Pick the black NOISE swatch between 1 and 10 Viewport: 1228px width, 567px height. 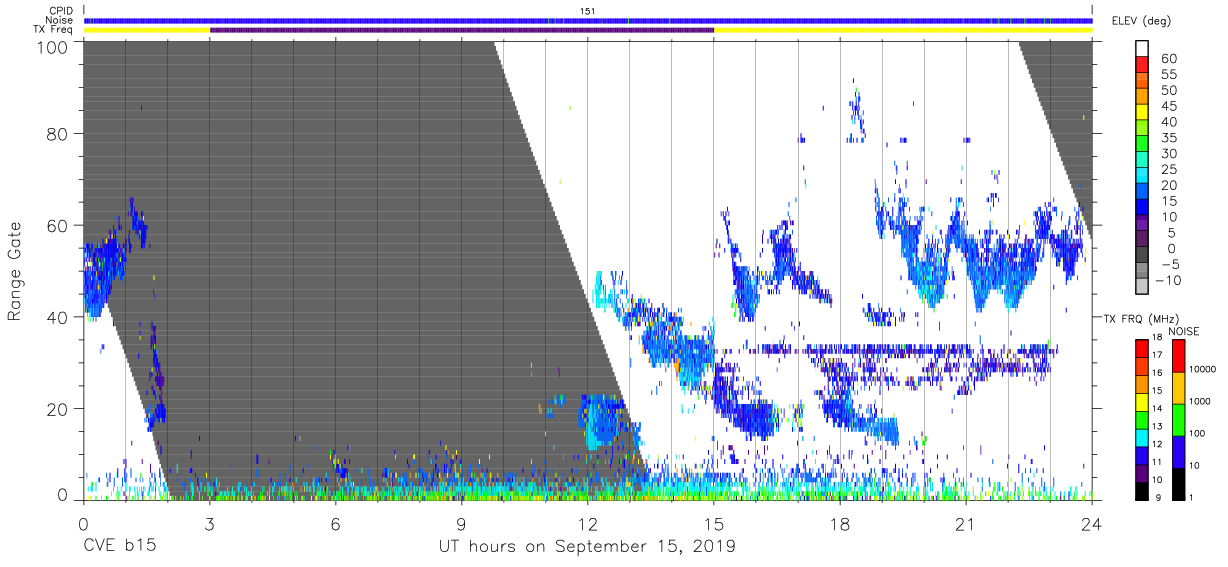(x=1179, y=483)
